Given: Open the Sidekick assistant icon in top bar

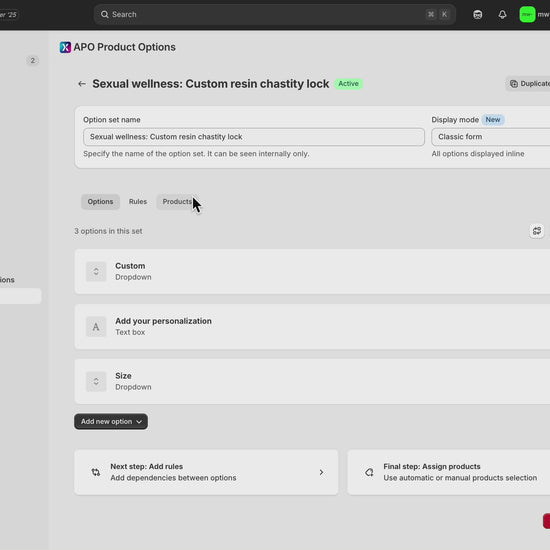Looking at the screenshot, I should [477, 14].
